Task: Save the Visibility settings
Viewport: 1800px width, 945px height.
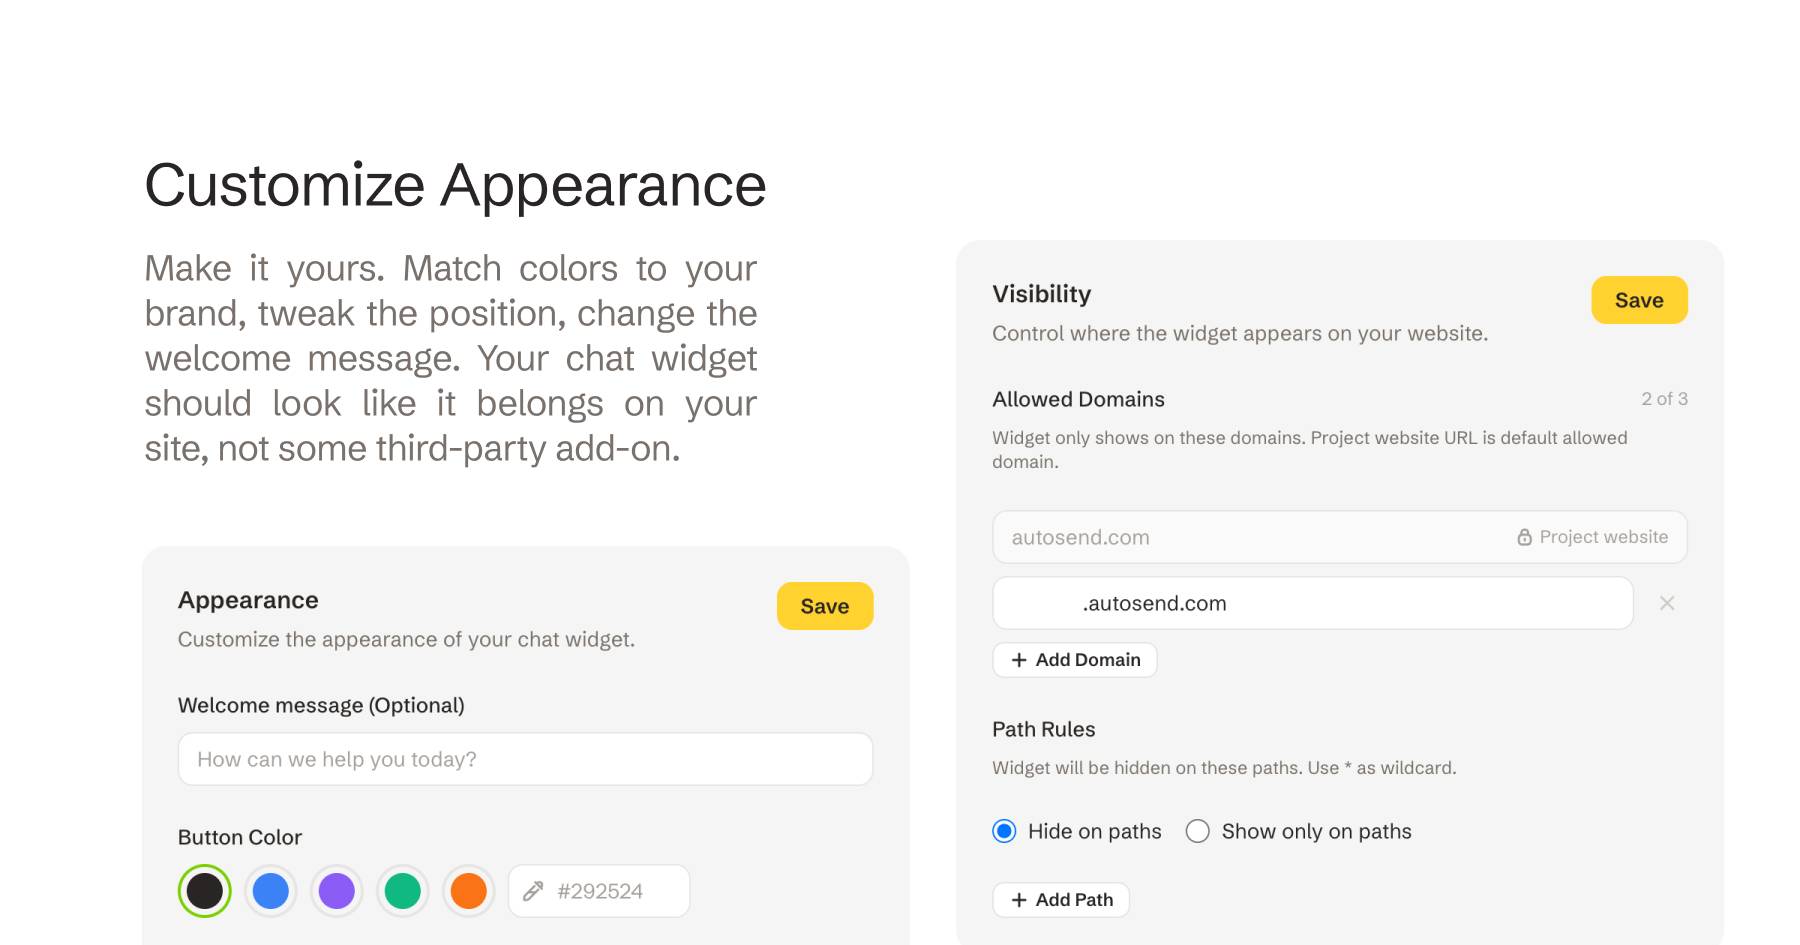Action: point(1639,300)
